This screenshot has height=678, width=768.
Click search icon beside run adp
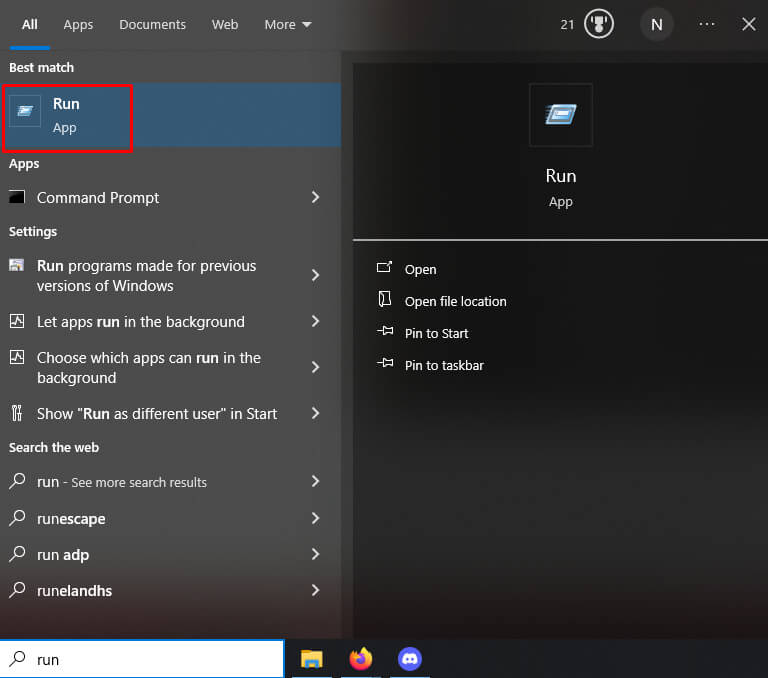[x=17, y=554]
